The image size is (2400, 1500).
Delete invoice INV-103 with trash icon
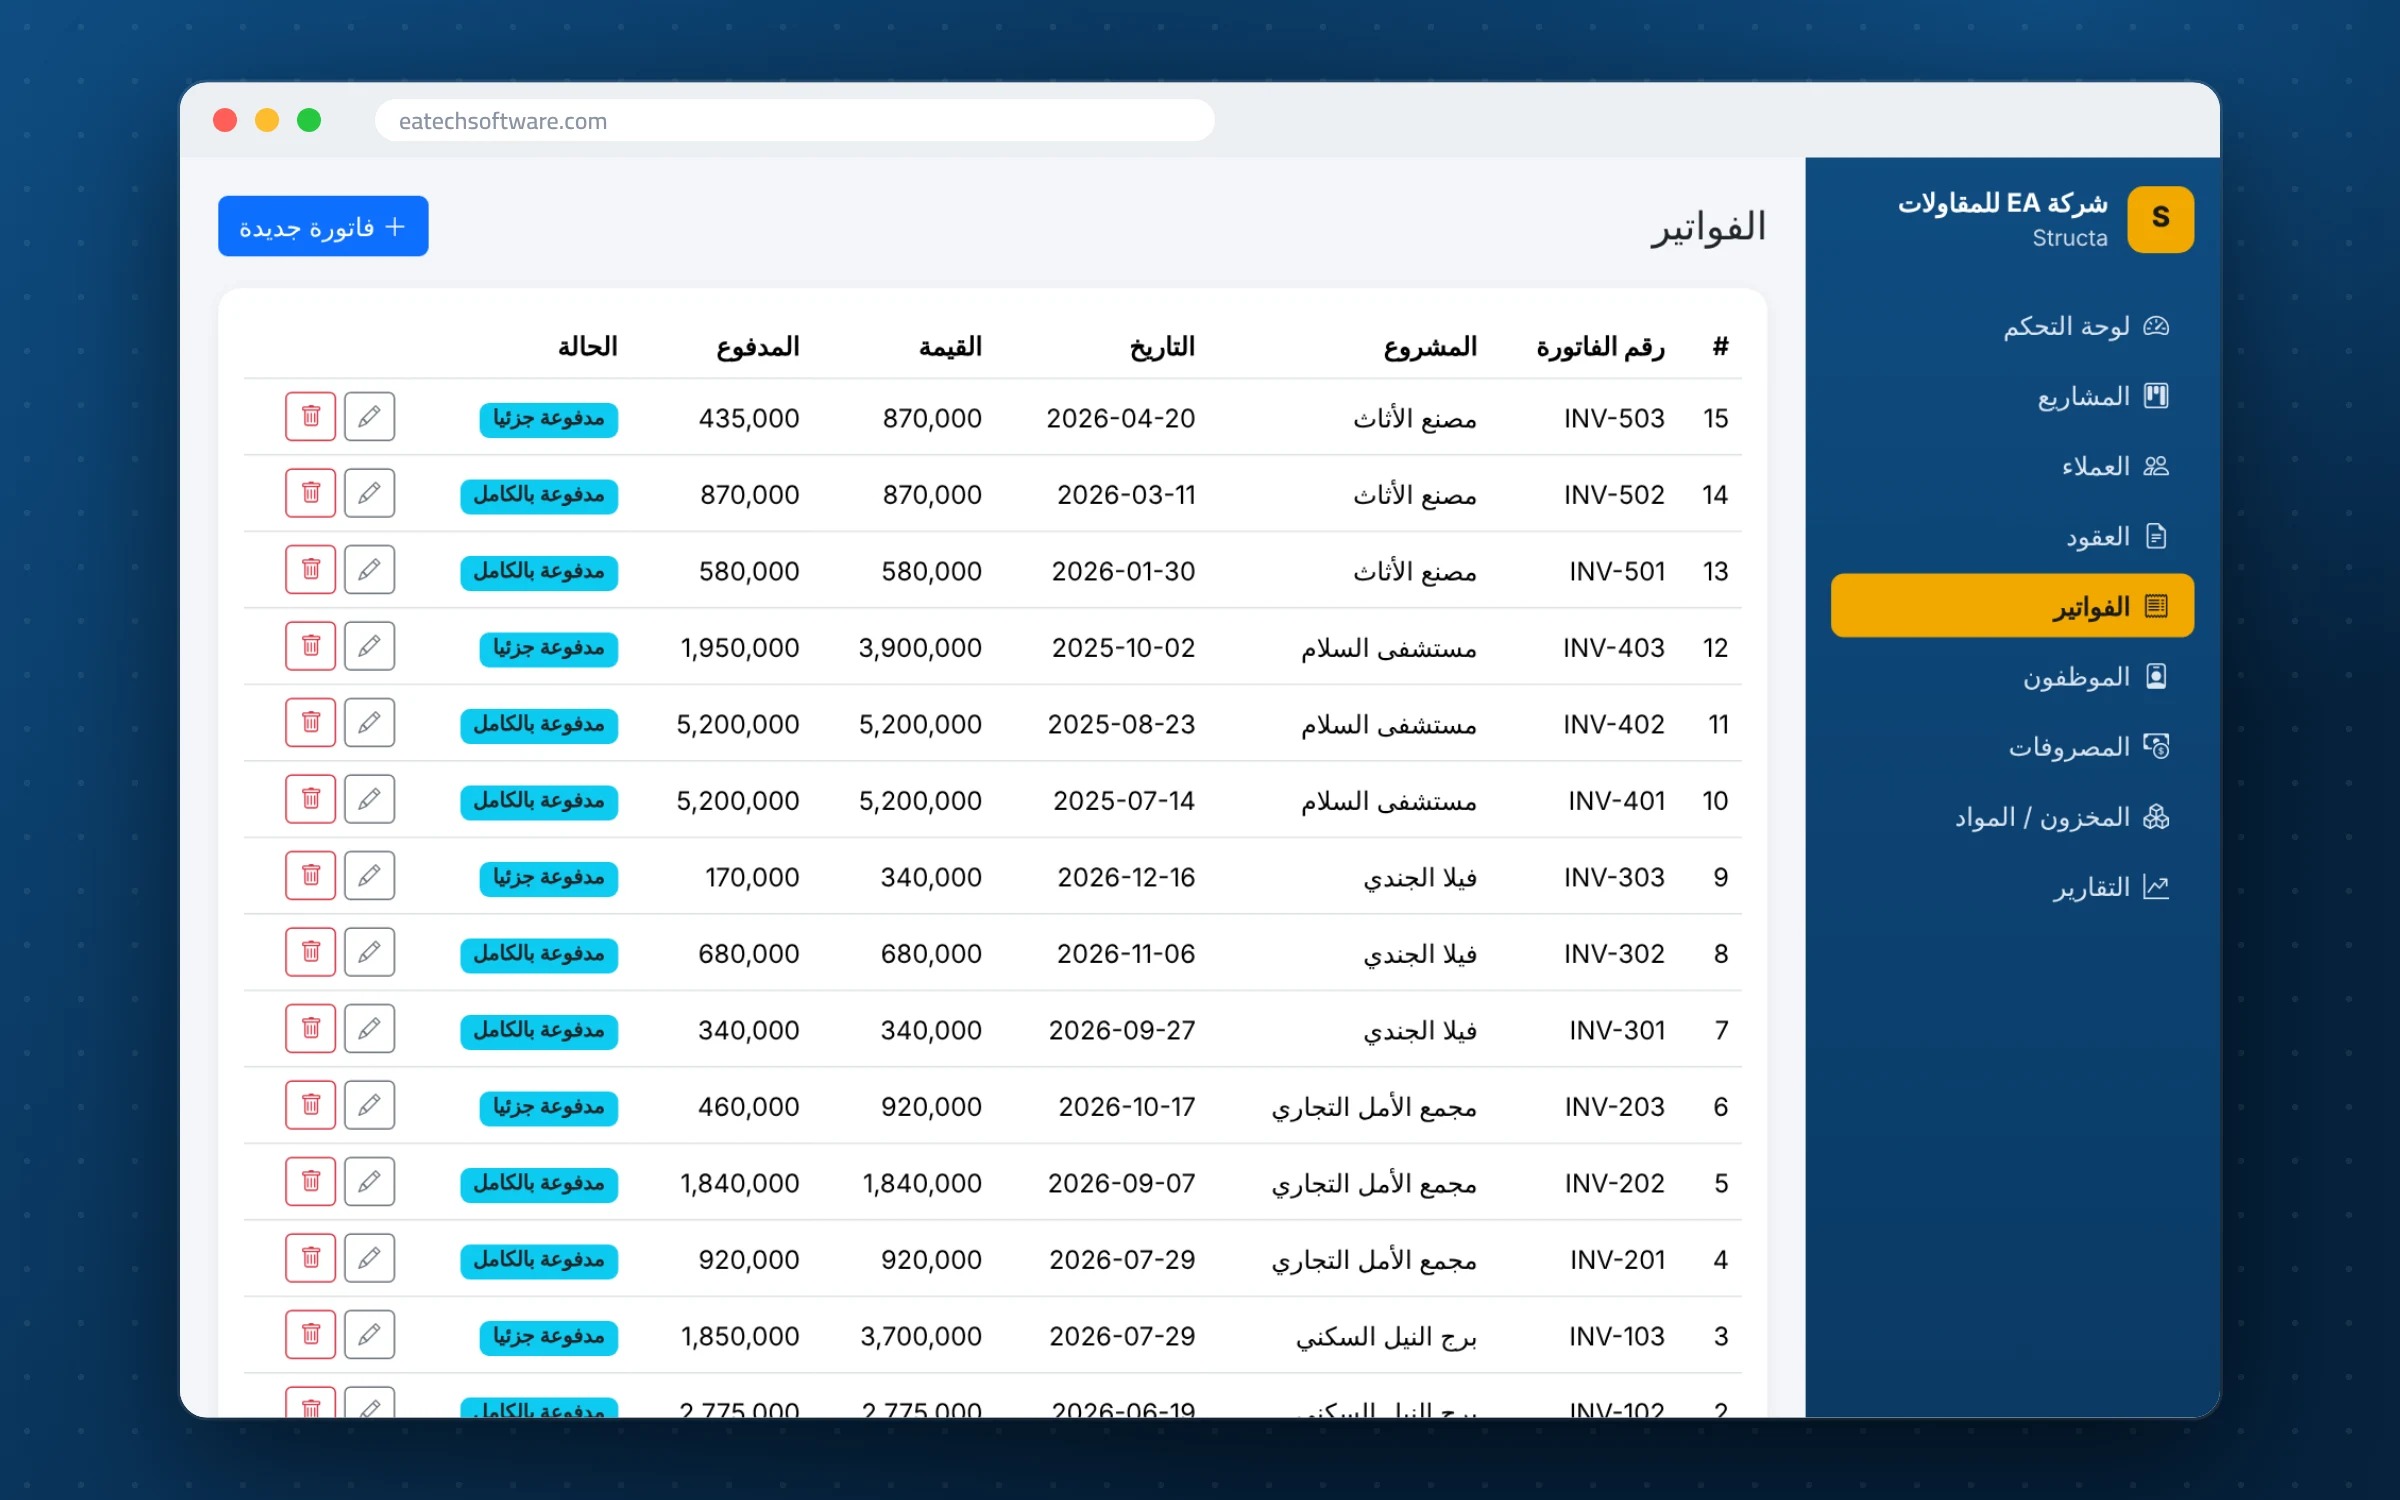[x=310, y=1334]
